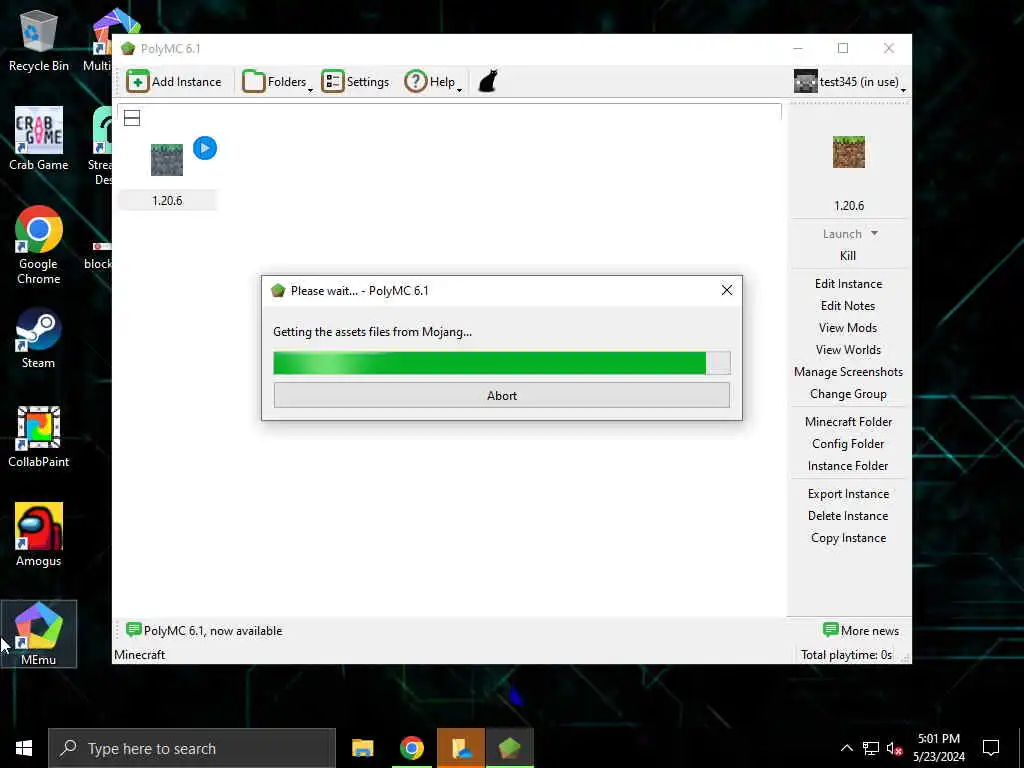Open the Recycle Bin desktop icon
This screenshot has width=1024, height=768.
(x=39, y=40)
